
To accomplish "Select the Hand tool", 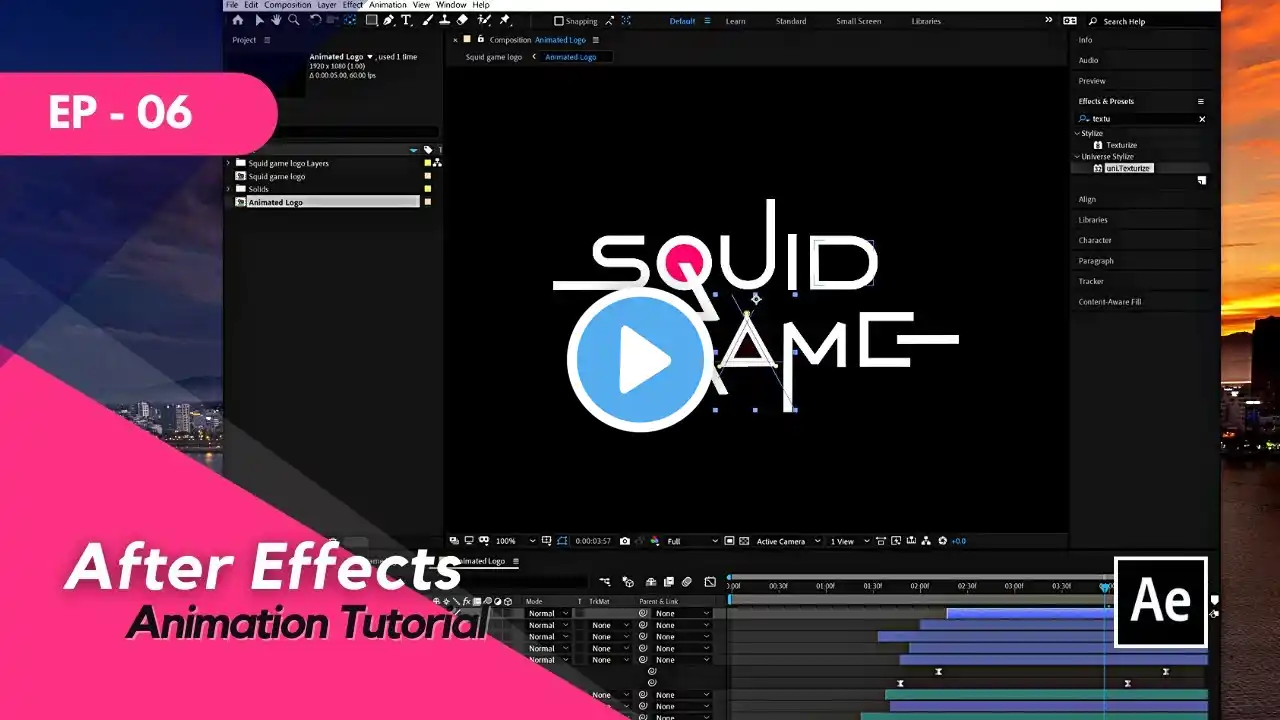I will pos(276,20).
